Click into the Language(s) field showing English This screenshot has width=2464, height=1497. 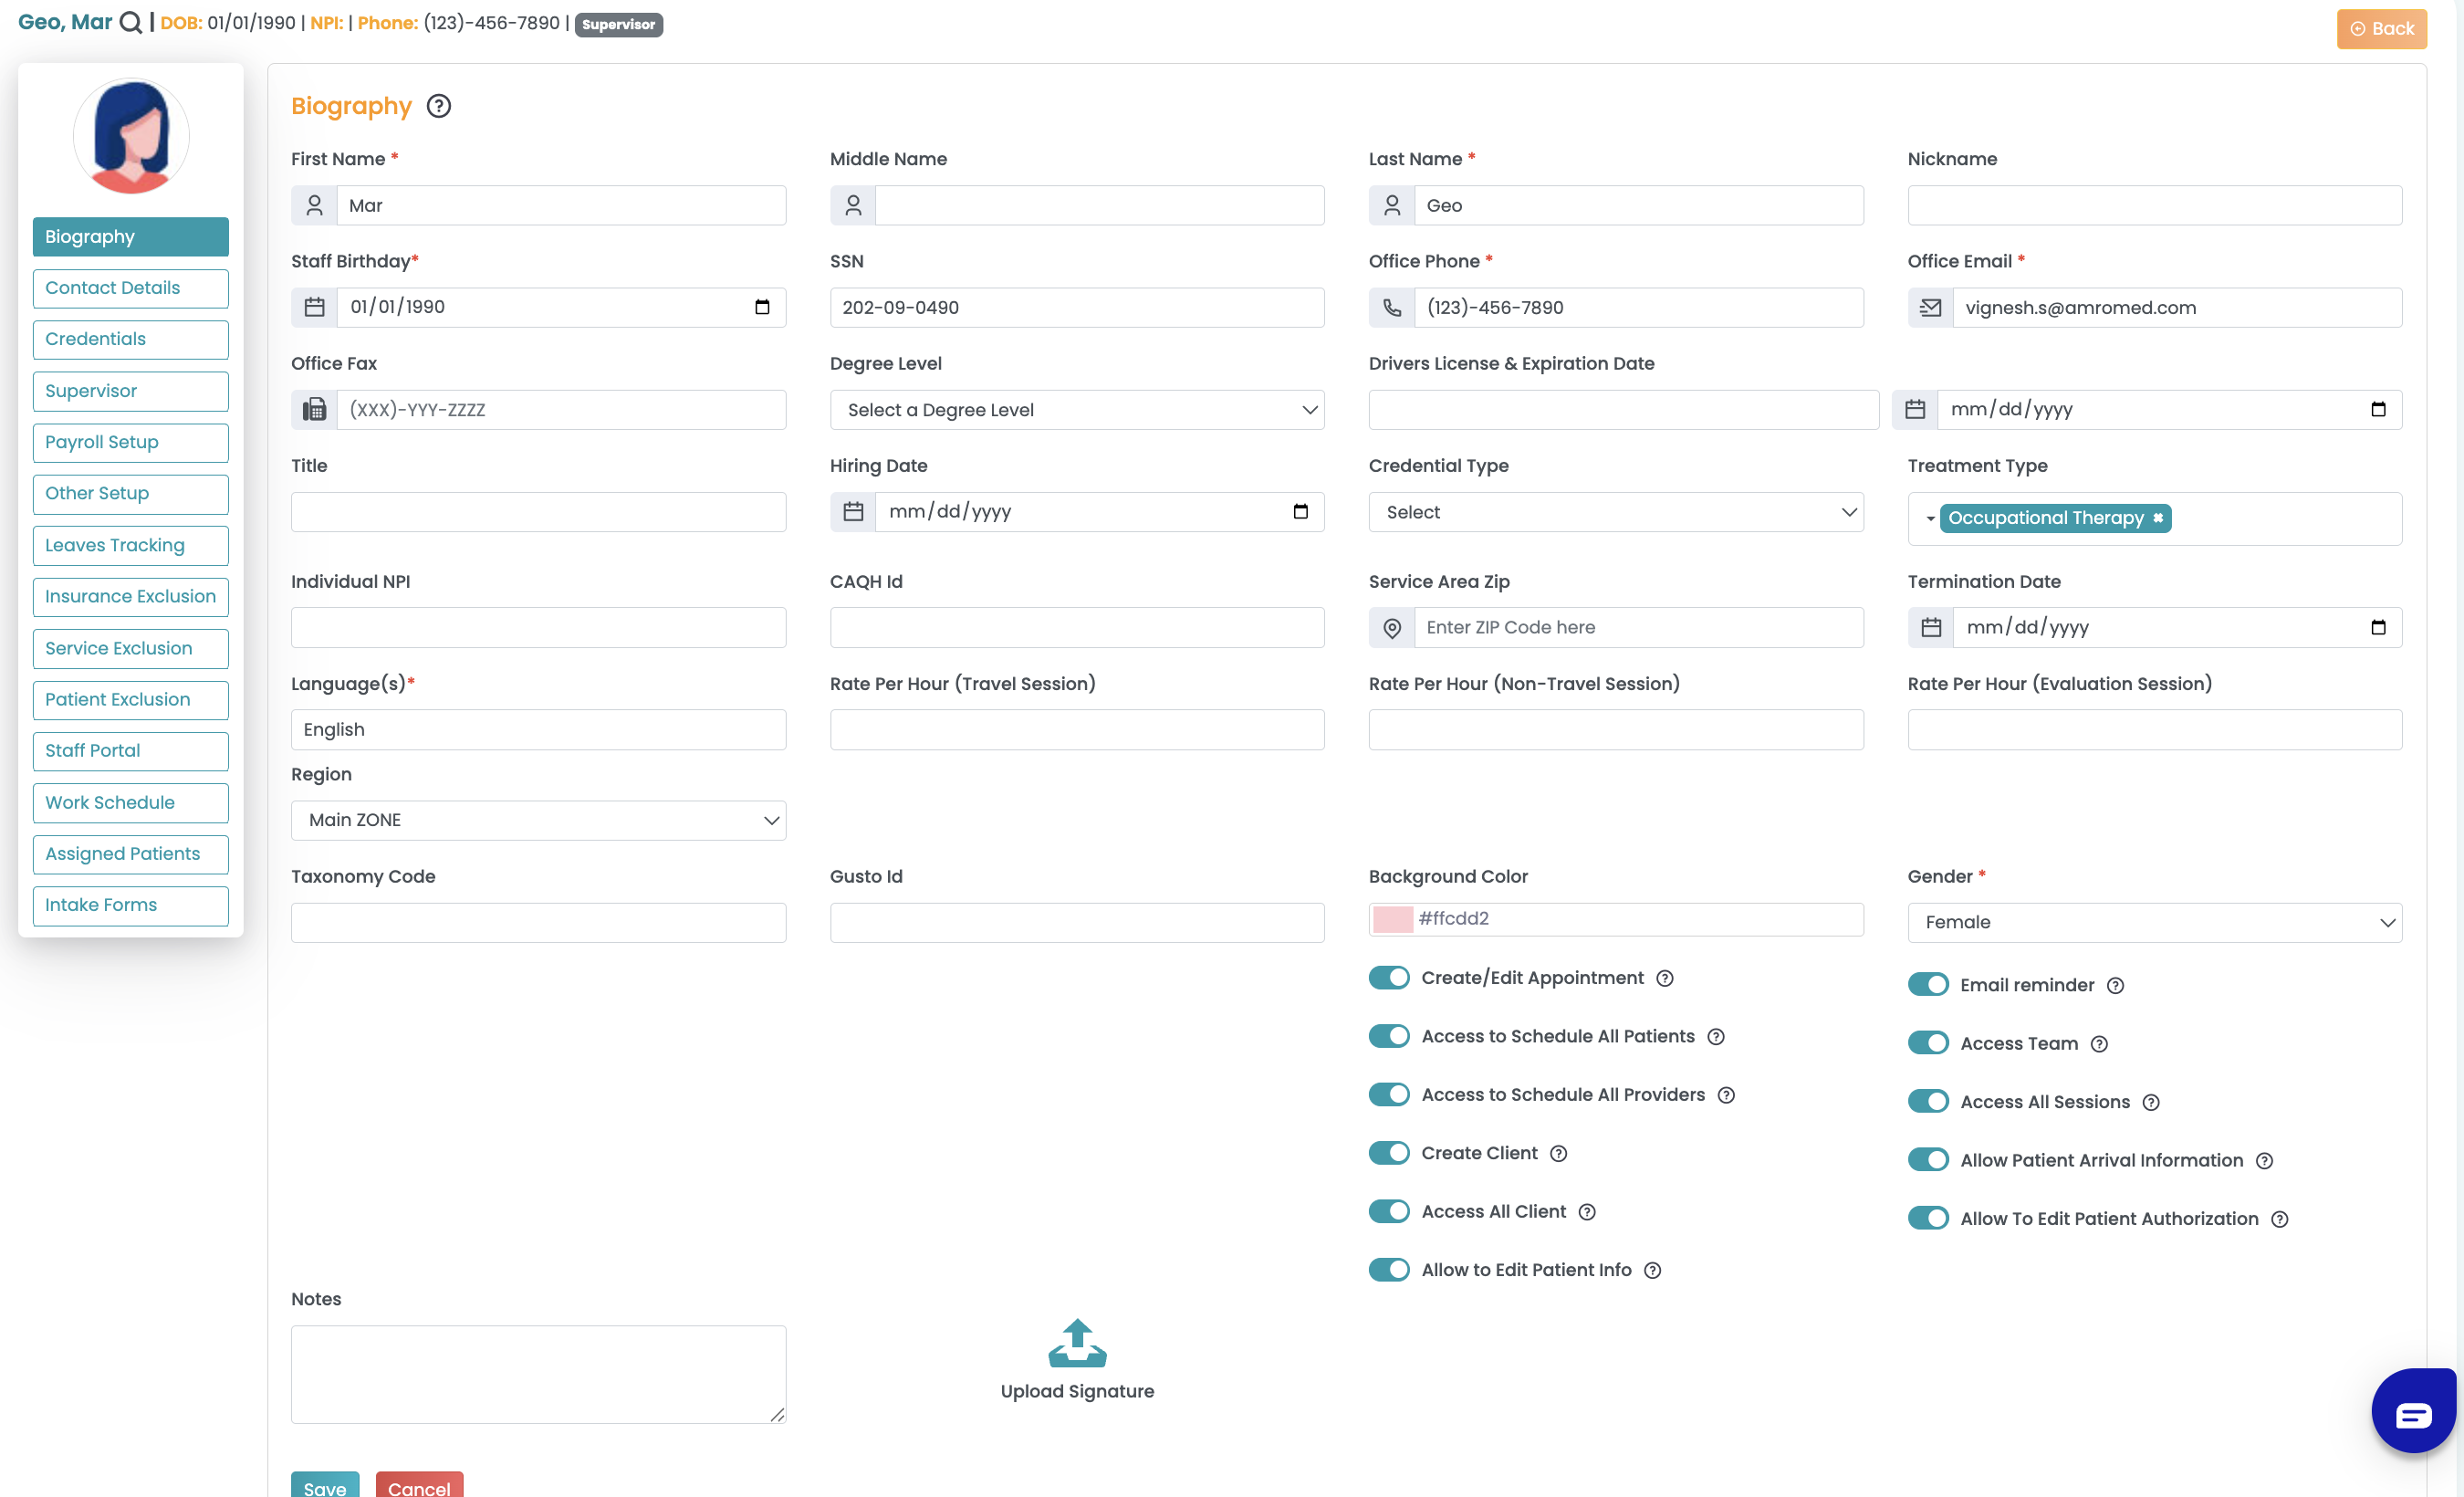[x=538, y=731]
